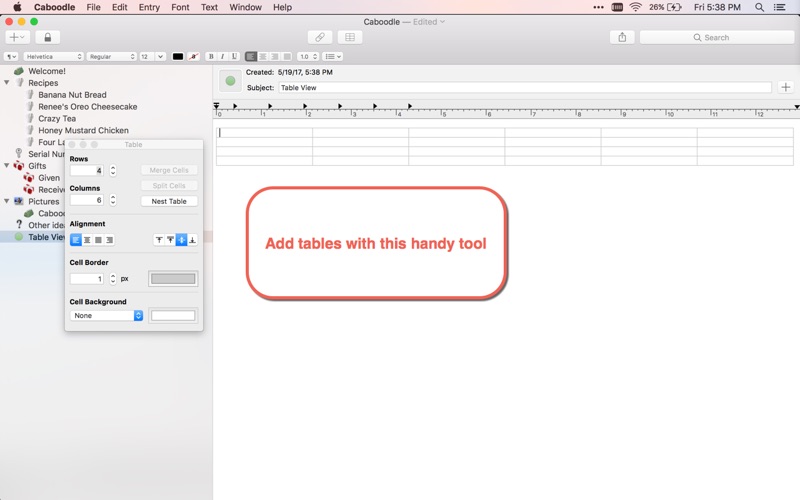Click the Recipes folder icon
This screenshot has height=500, width=800.
(x=19, y=83)
